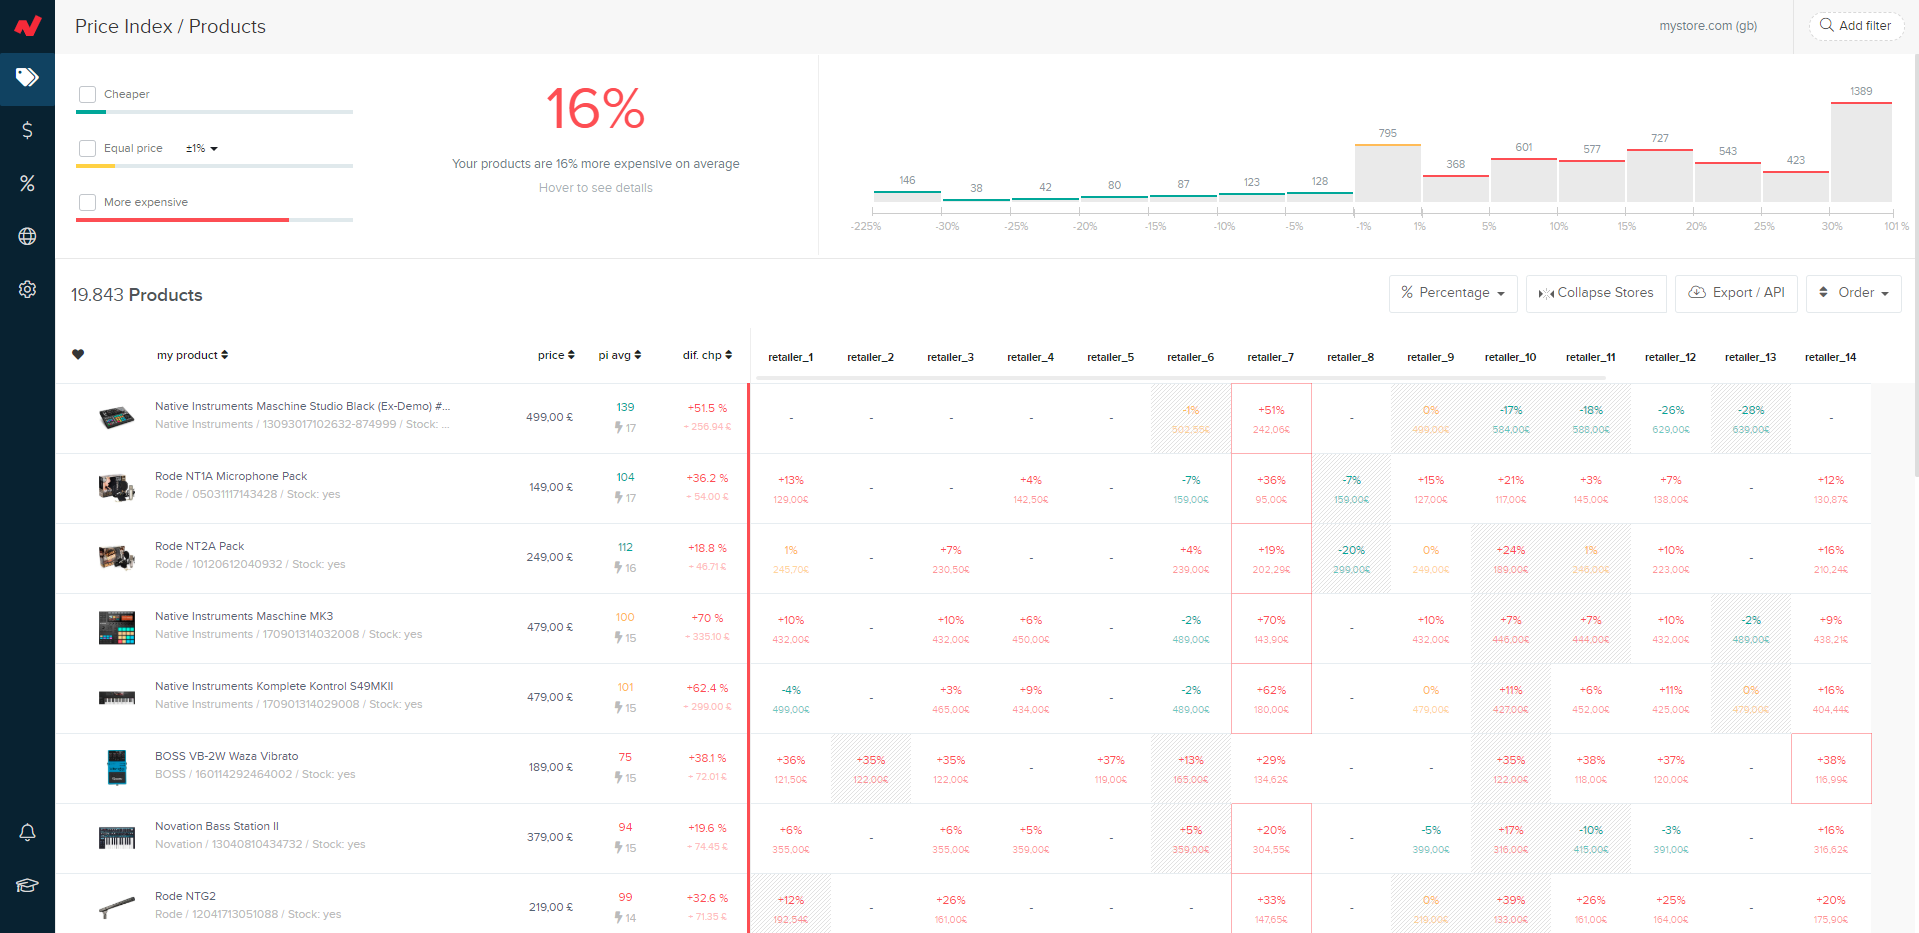Open BOSS VB-2W pedal thumbnail
The image size is (1919, 933).
(x=117, y=767)
